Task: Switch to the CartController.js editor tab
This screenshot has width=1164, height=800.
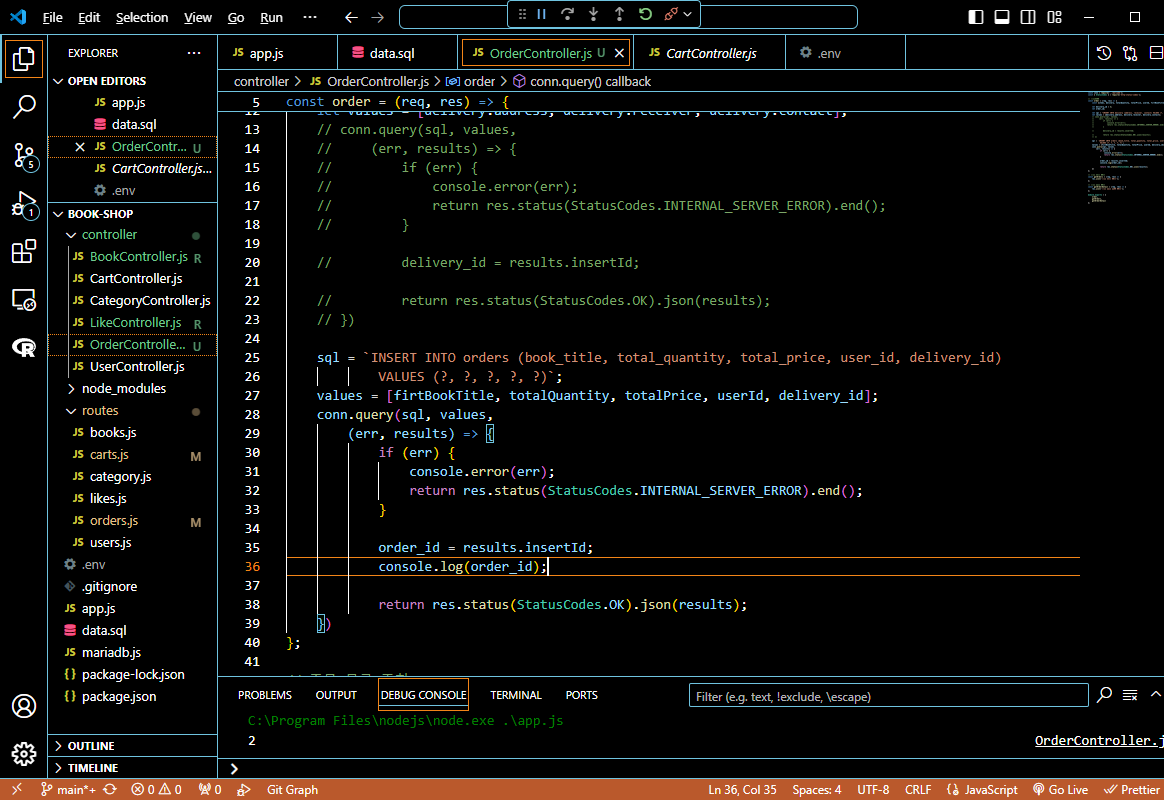Action: click(710, 53)
